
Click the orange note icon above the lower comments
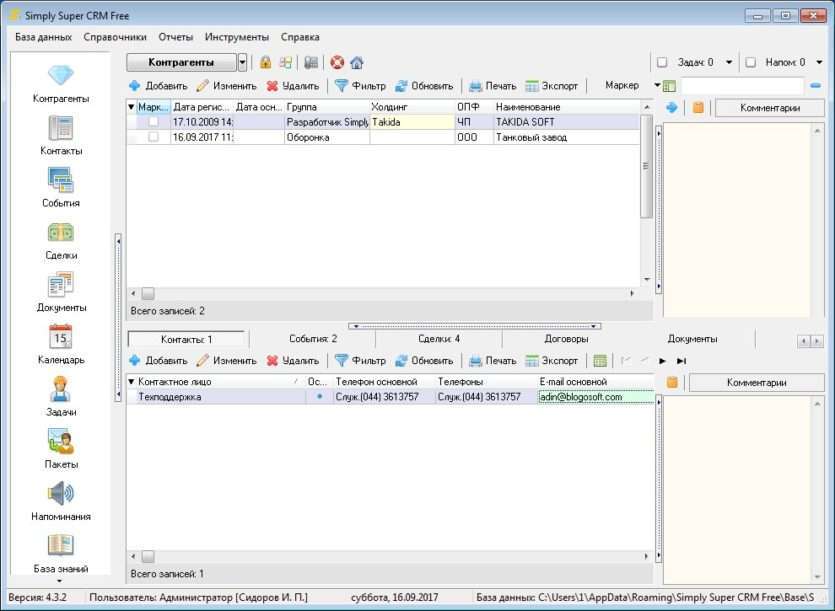coord(672,382)
